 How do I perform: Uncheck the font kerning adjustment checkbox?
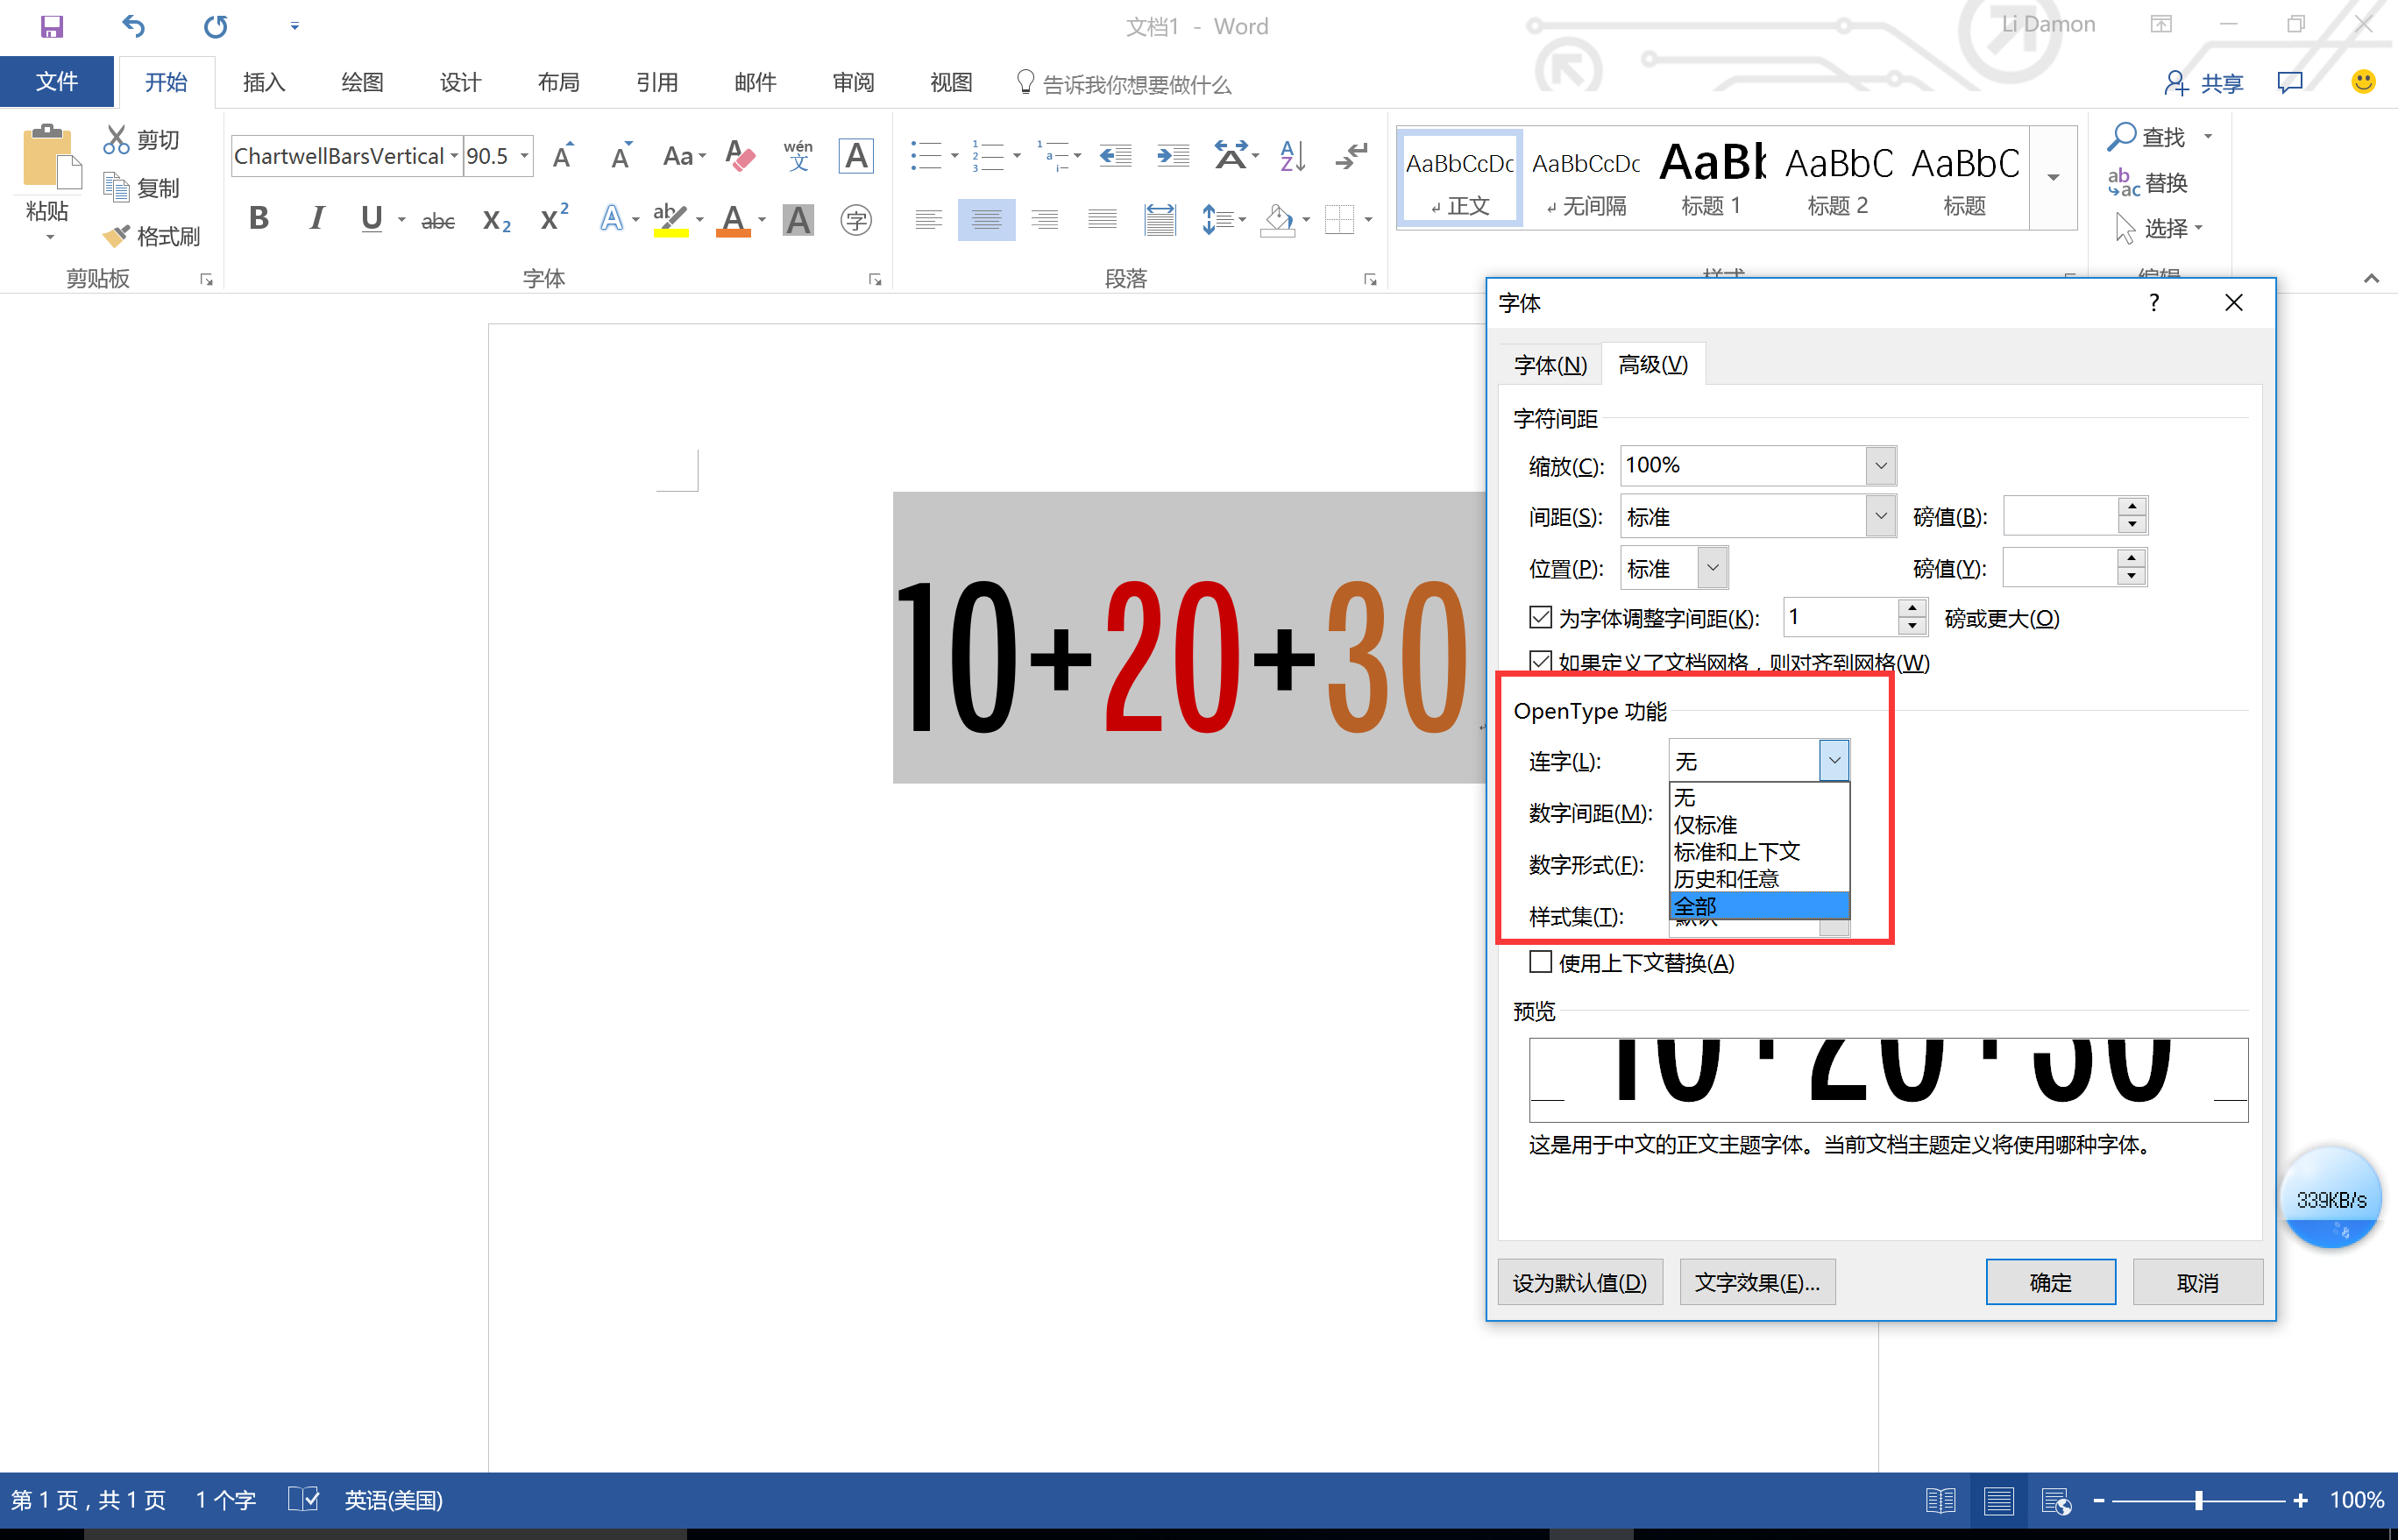1540,617
